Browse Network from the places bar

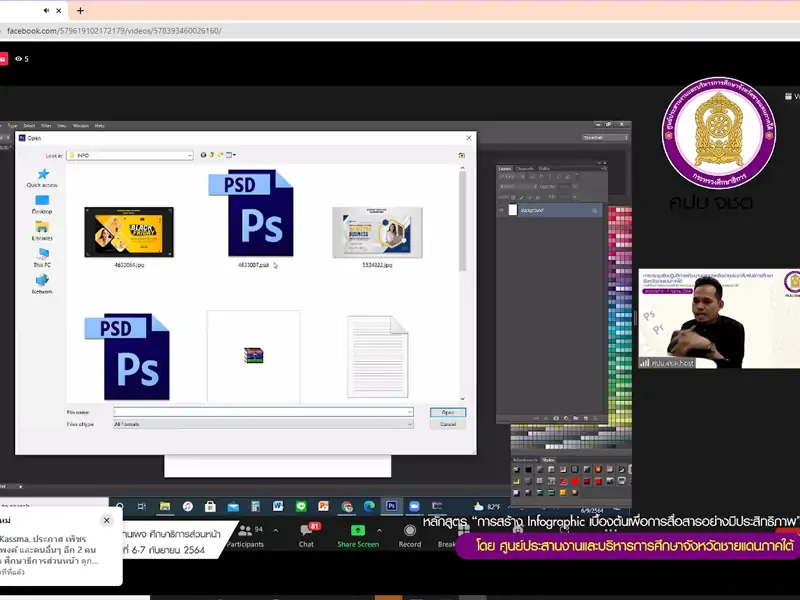(x=42, y=285)
